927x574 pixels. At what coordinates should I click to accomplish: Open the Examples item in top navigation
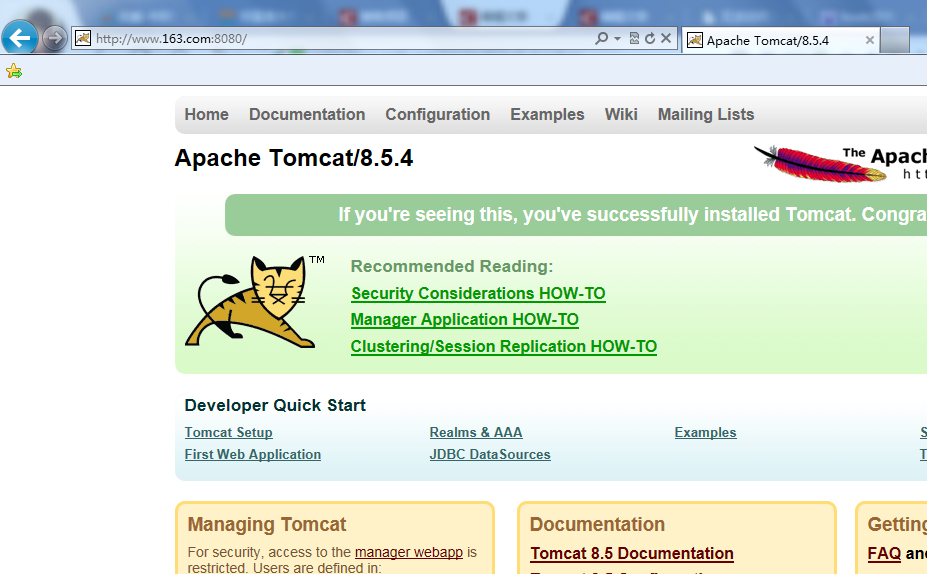pyautogui.click(x=547, y=114)
